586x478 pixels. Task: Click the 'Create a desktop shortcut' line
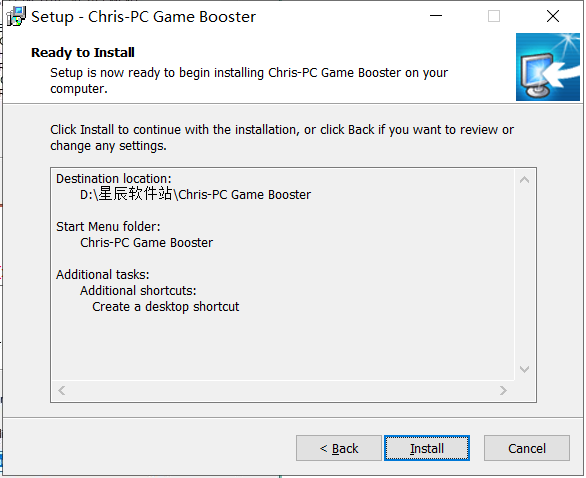(165, 307)
